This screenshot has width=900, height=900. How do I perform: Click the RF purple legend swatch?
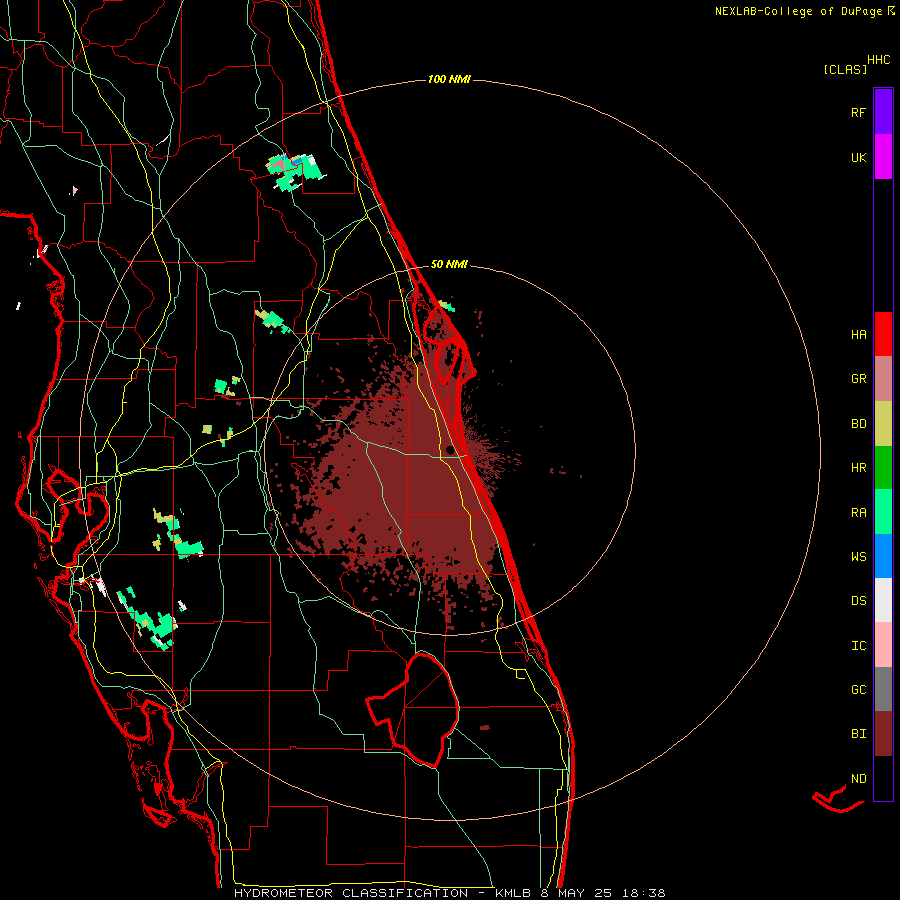pos(883,112)
